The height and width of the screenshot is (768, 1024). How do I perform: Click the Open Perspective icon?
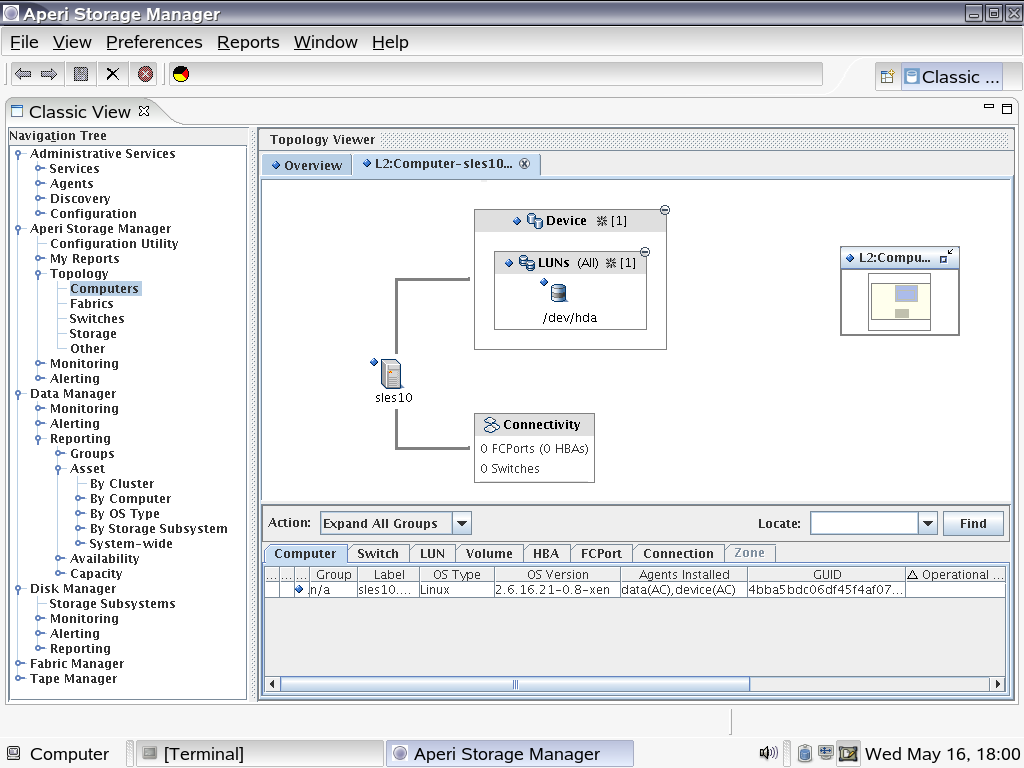click(887, 77)
